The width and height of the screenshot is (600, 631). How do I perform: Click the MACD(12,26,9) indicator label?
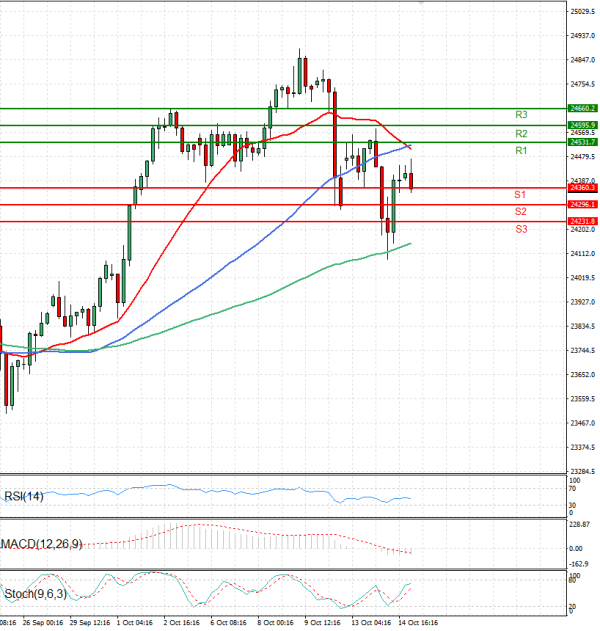point(41,544)
